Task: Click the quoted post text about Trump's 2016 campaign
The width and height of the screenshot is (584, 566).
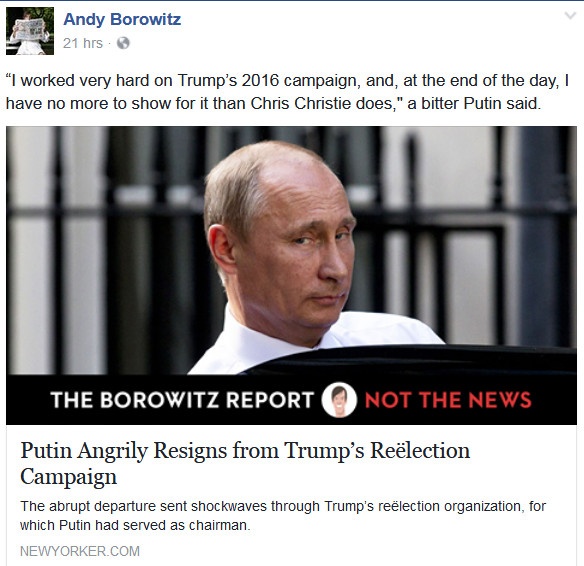Action: (x=287, y=92)
